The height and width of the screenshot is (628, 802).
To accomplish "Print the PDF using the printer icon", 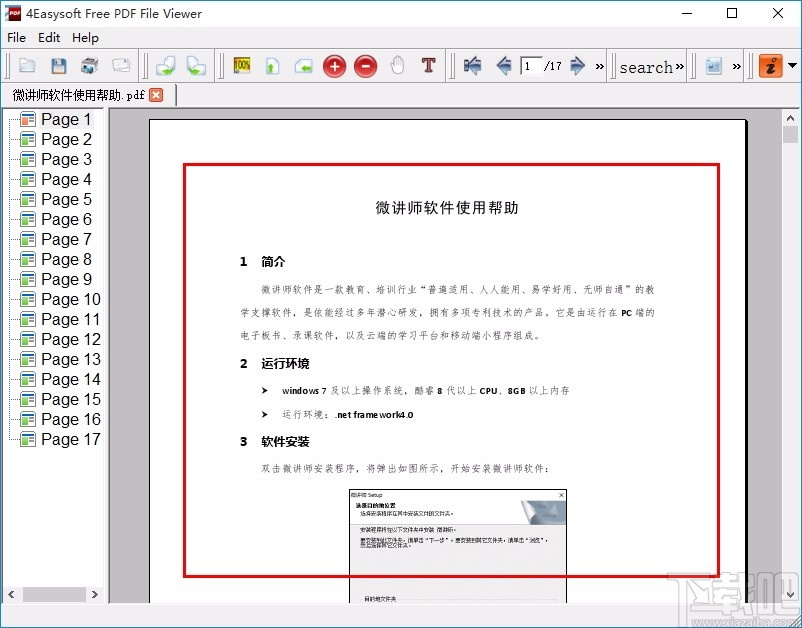I will pos(89,66).
